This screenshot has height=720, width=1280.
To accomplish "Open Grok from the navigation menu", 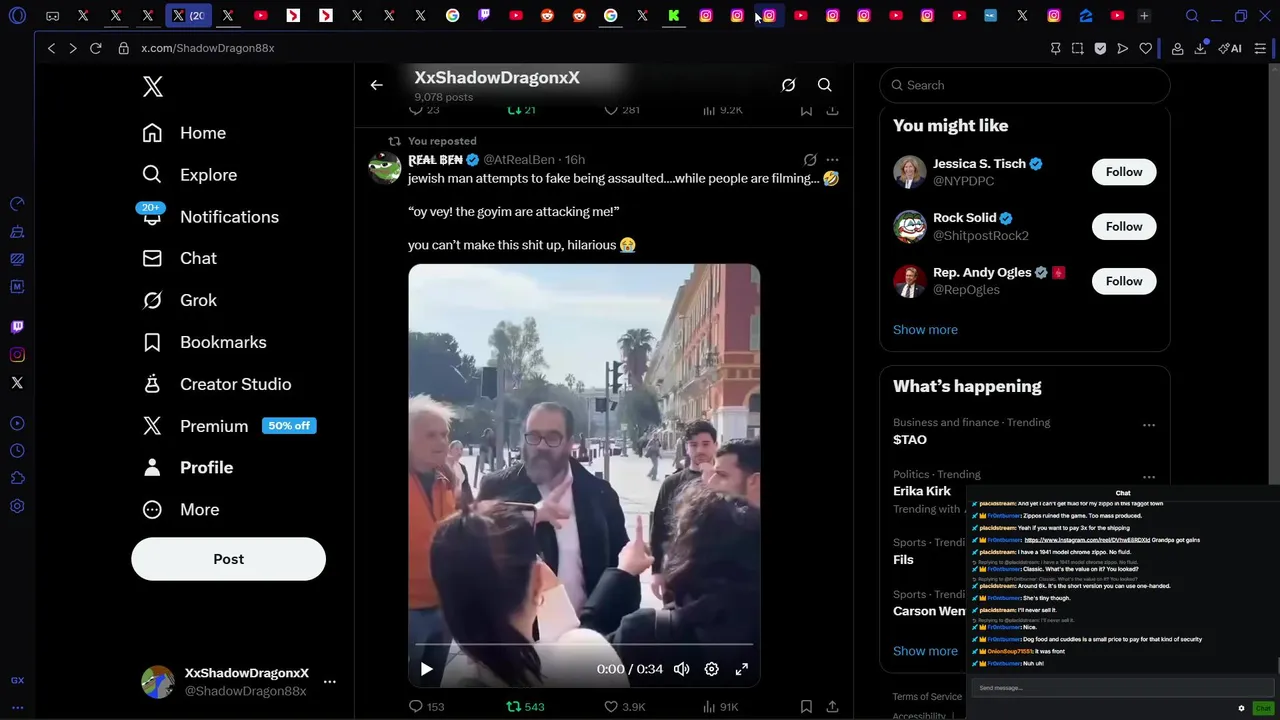I will 180,300.
